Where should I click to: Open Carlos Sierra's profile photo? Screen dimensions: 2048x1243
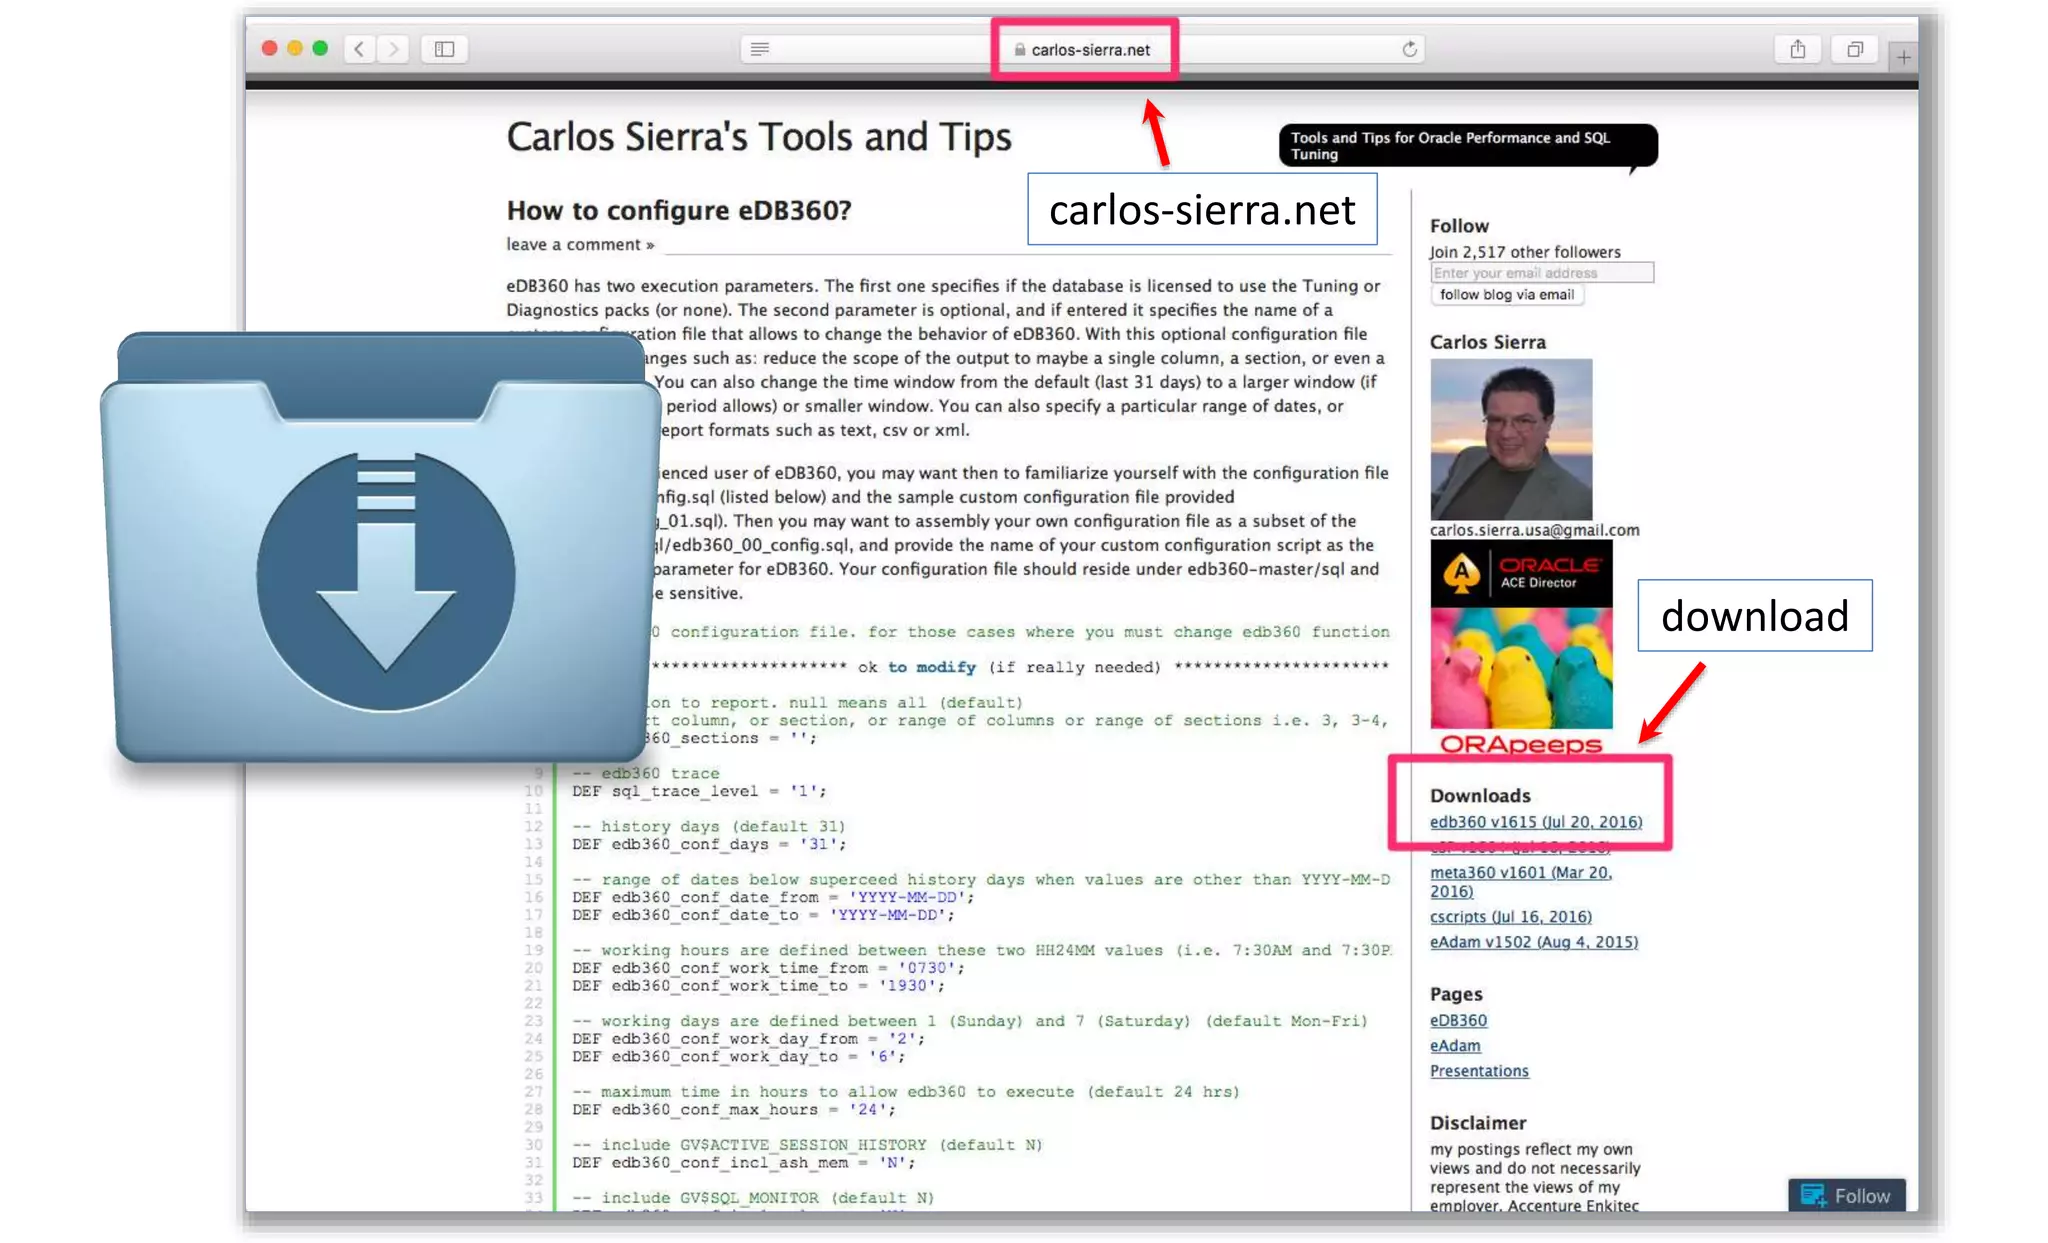[x=1511, y=439]
